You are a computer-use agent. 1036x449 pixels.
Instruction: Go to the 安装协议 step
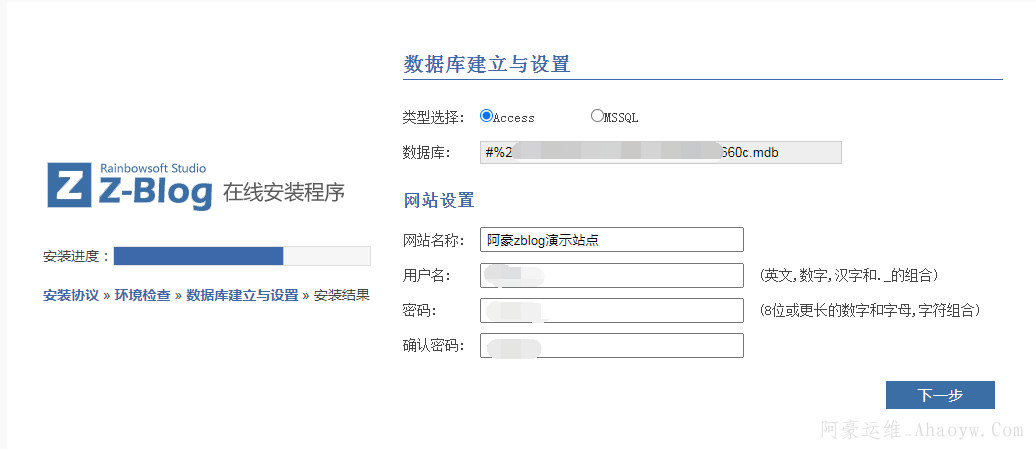[71, 295]
